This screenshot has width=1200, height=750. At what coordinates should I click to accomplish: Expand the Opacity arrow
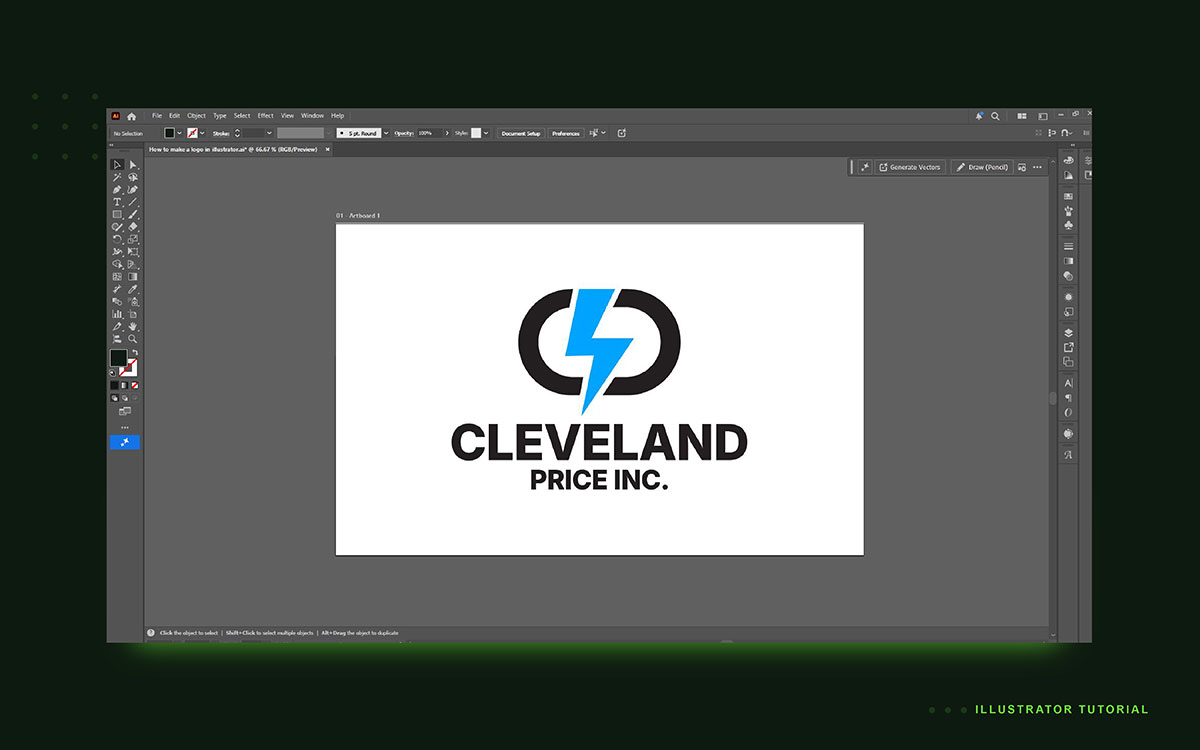pyautogui.click(x=447, y=133)
